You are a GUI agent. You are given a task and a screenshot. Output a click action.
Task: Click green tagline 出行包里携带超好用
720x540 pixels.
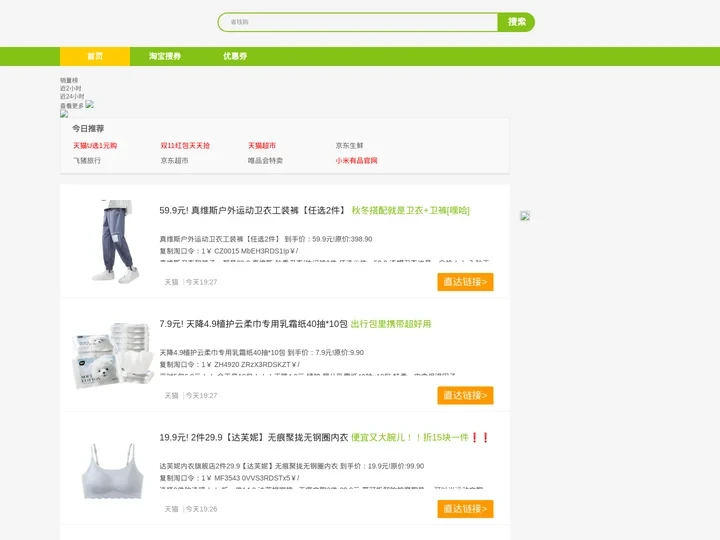(x=391, y=324)
